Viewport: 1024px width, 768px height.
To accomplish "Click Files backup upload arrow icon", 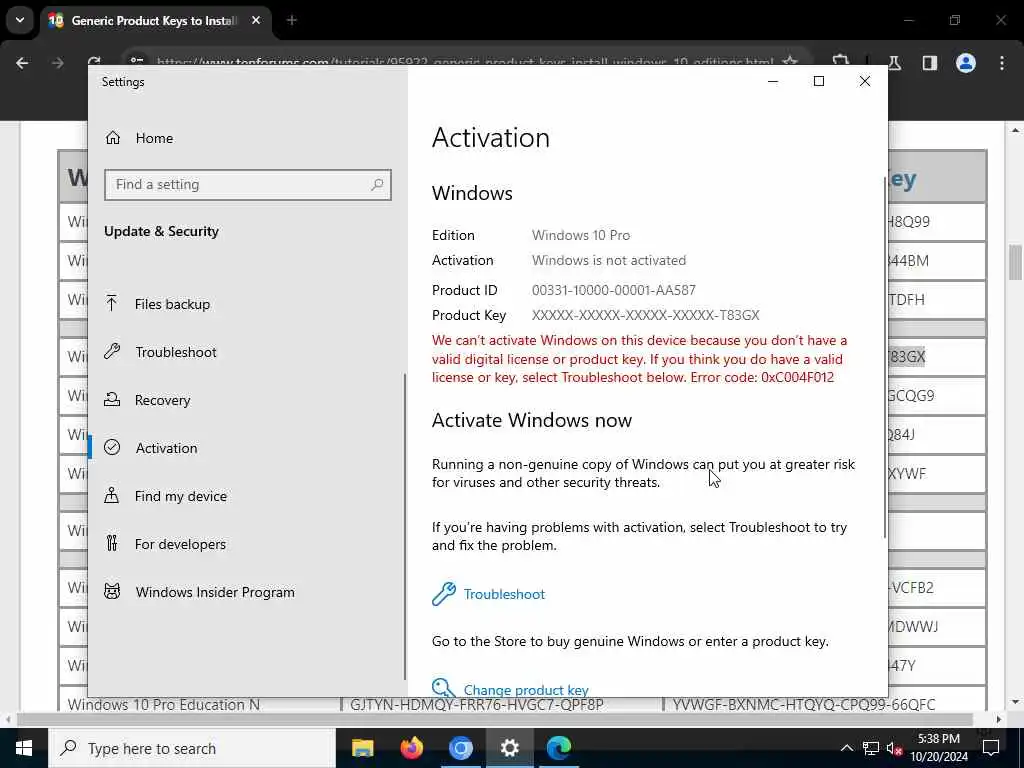I will pyautogui.click(x=112, y=303).
